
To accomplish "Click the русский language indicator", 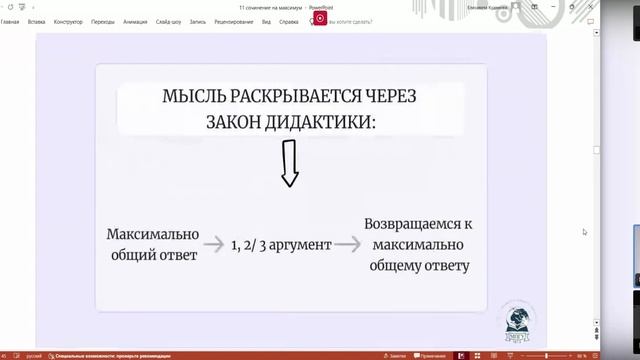I will (x=34, y=356).
